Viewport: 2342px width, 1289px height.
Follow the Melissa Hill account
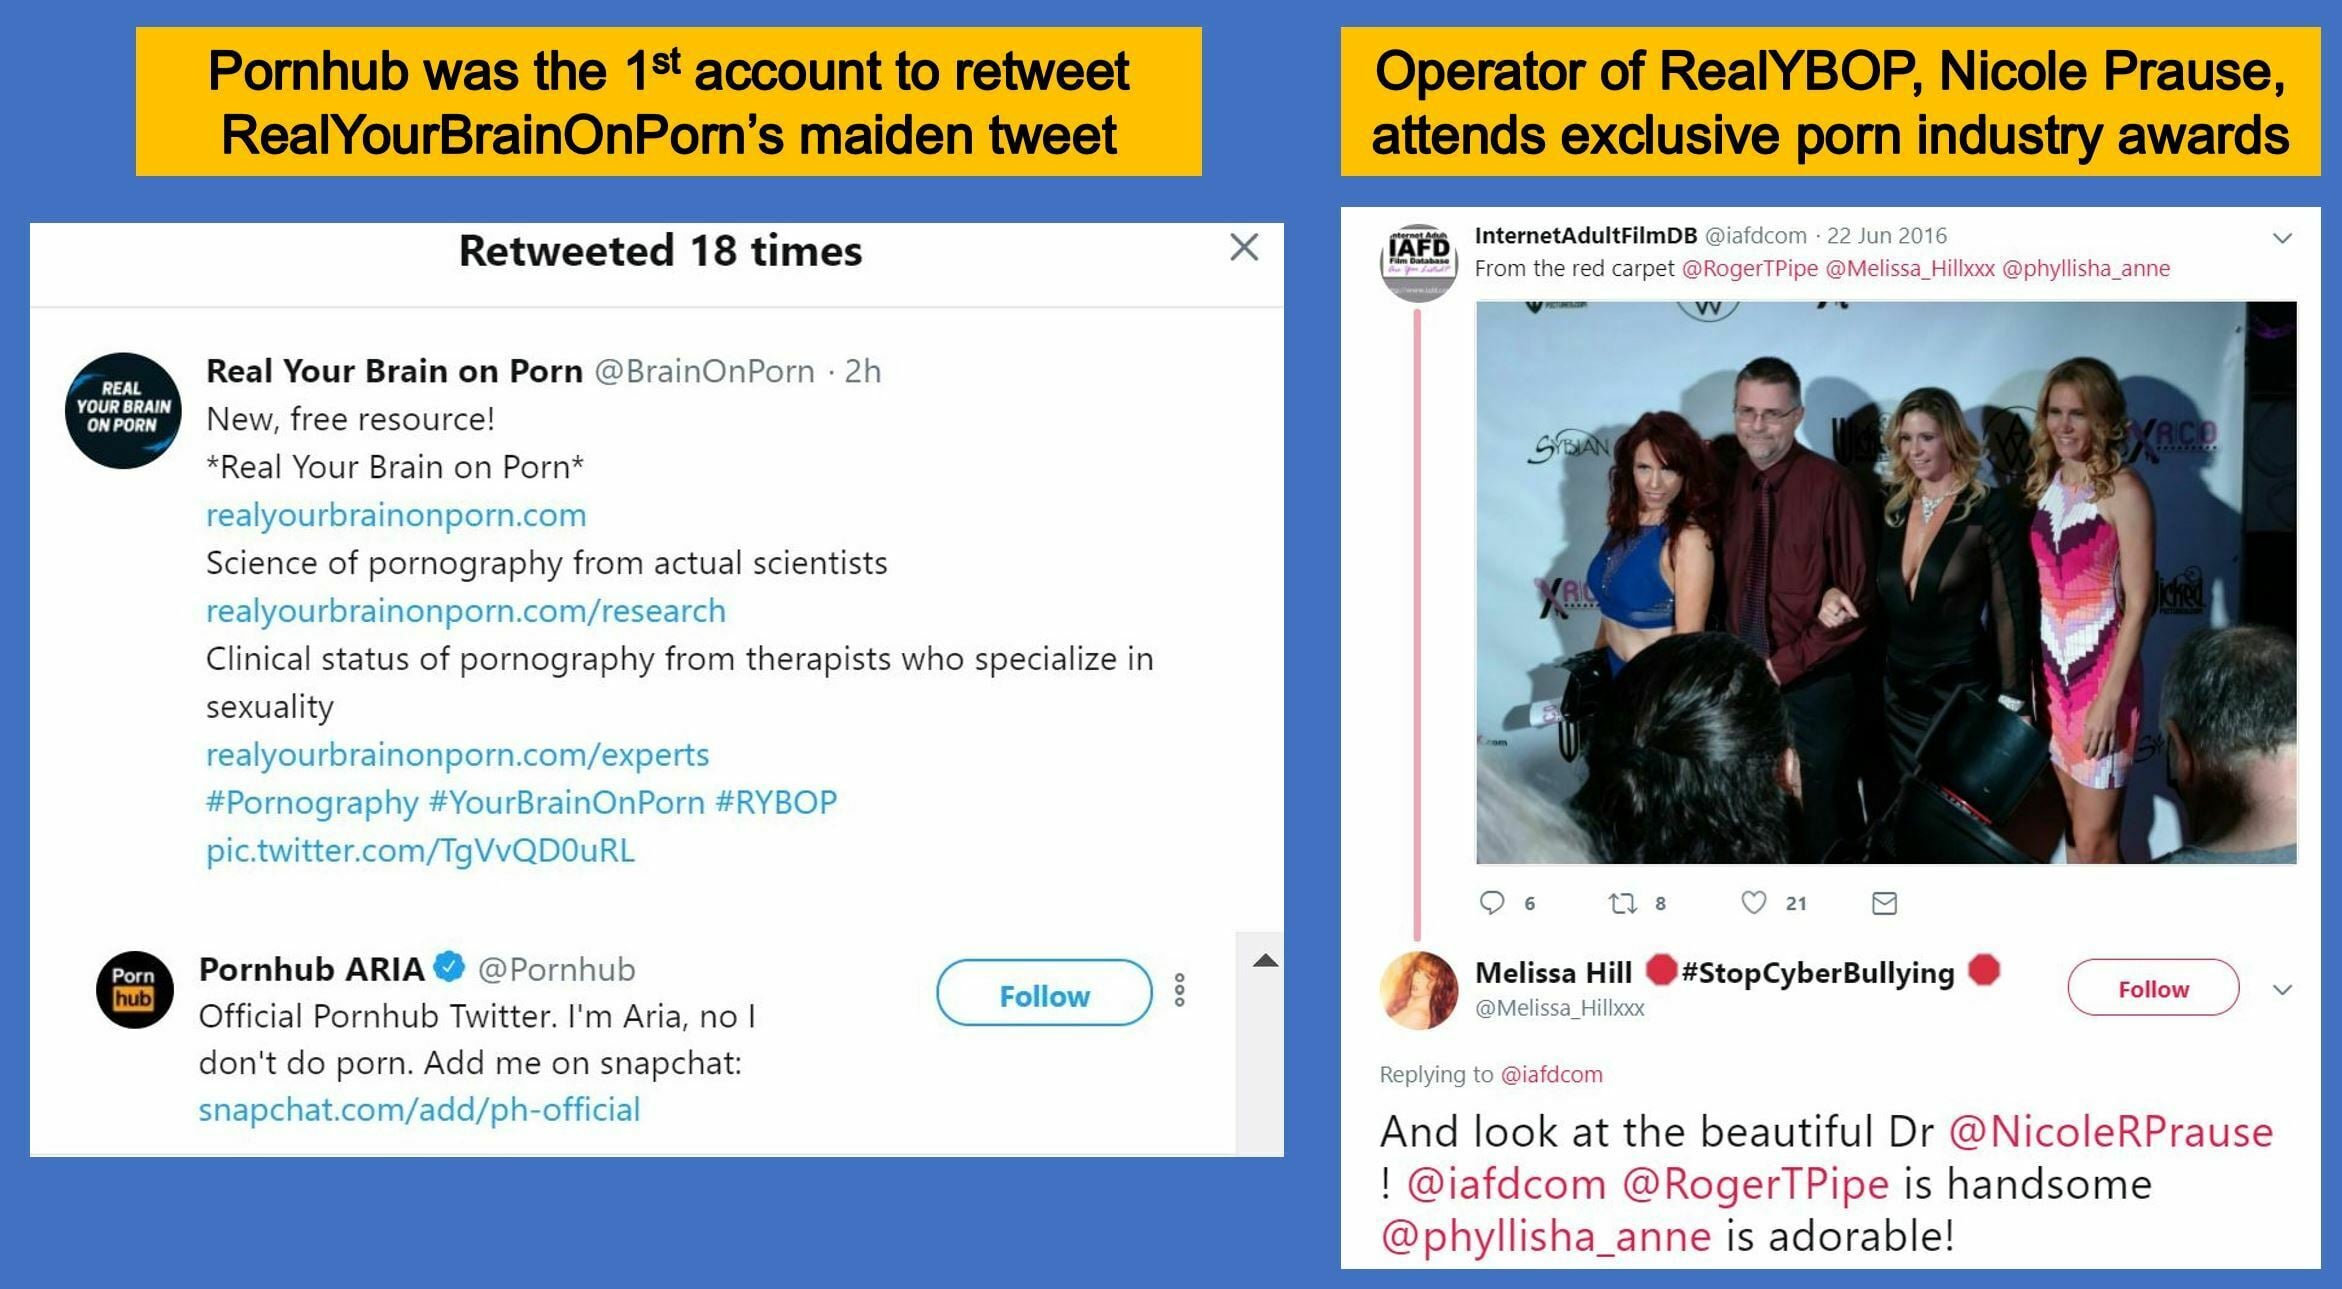tap(2153, 988)
